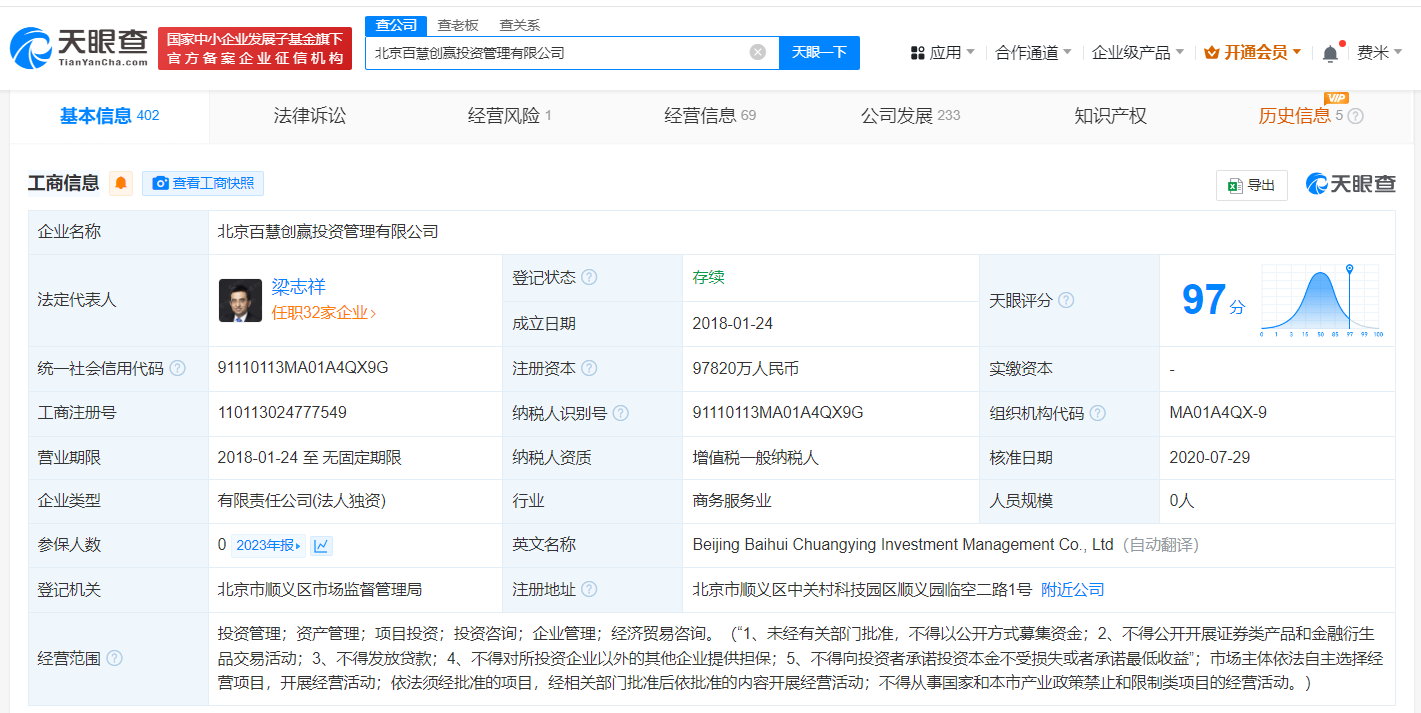Open the 梁志祥 legal representative link
Screen dimensions: 1421x713
pos(298,287)
